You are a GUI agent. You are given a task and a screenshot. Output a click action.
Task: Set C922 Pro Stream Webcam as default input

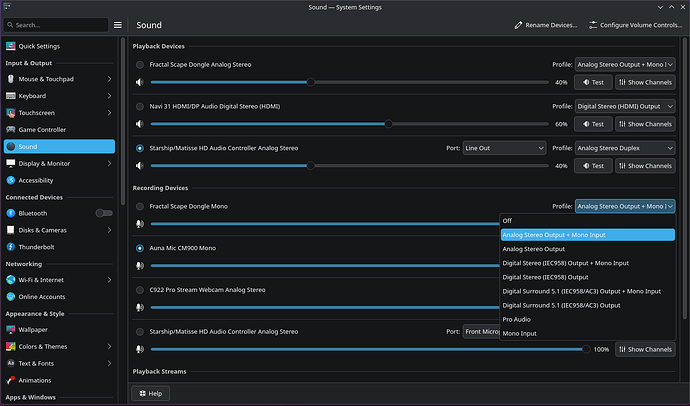click(139, 290)
